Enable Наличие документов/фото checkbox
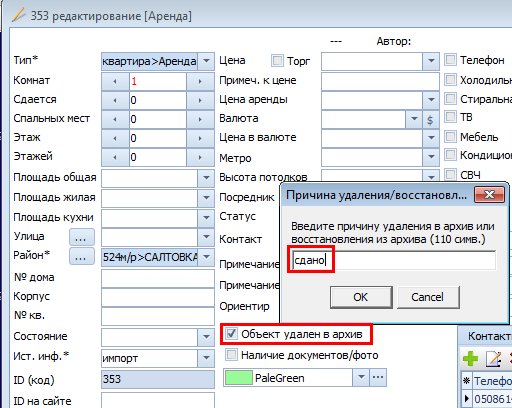This screenshot has height=408, width=512. click(231, 355)
